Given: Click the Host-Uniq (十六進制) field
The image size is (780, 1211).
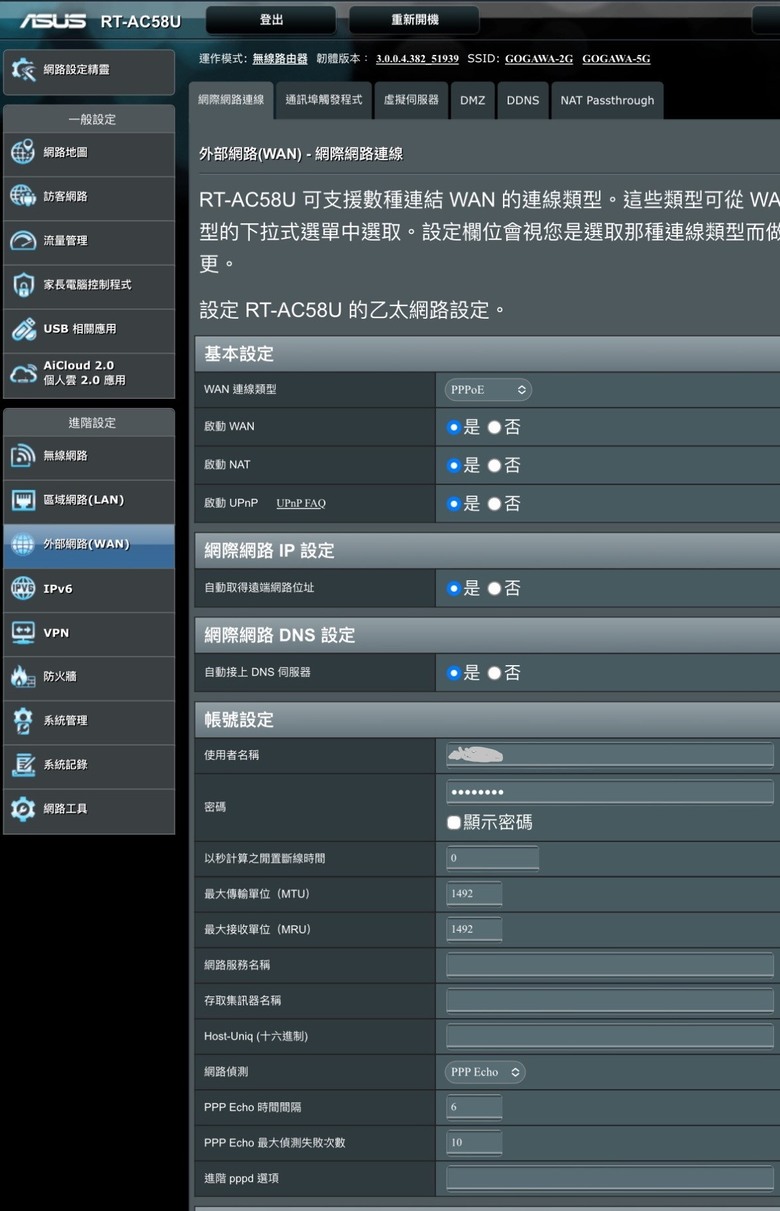Looking at the screenshot, I should click(610, 1036).
